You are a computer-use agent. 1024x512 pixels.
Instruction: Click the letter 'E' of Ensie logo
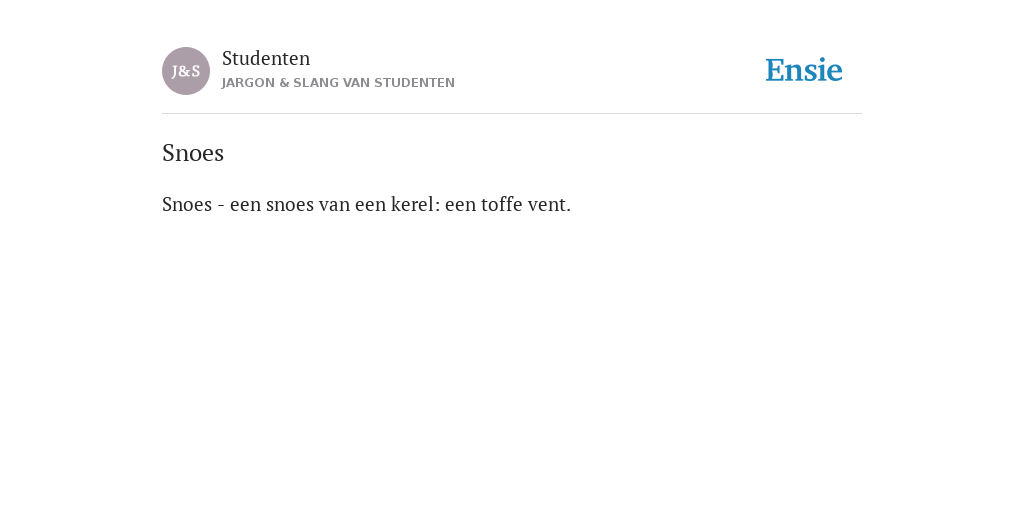tap(775, 71)
